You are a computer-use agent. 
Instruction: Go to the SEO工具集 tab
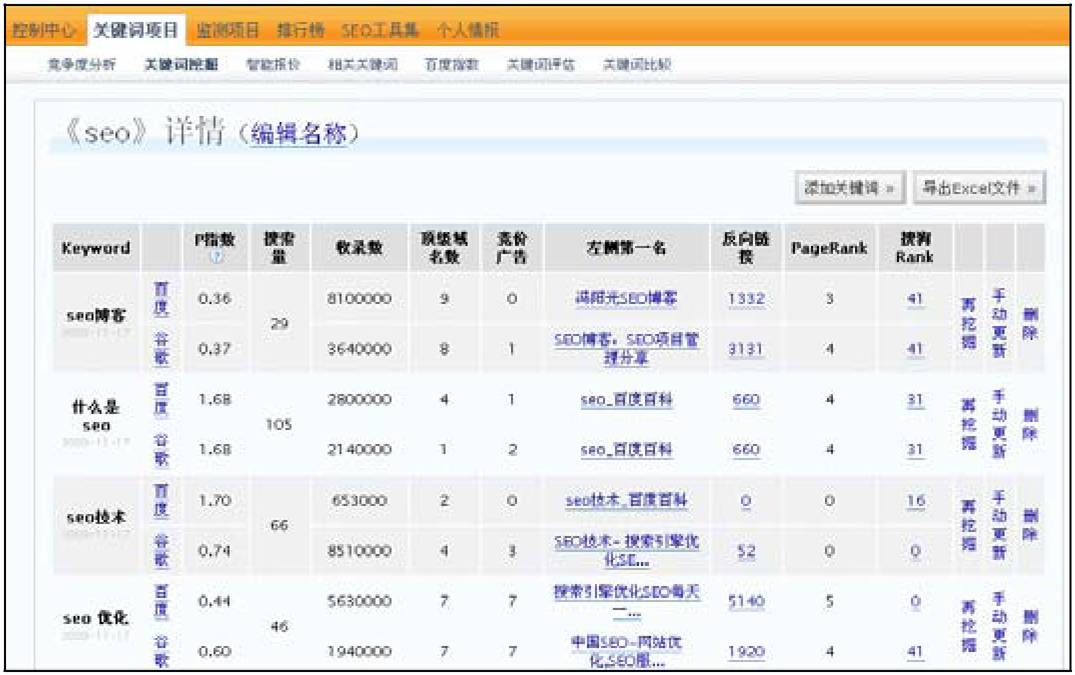click(x=380, y=30)
